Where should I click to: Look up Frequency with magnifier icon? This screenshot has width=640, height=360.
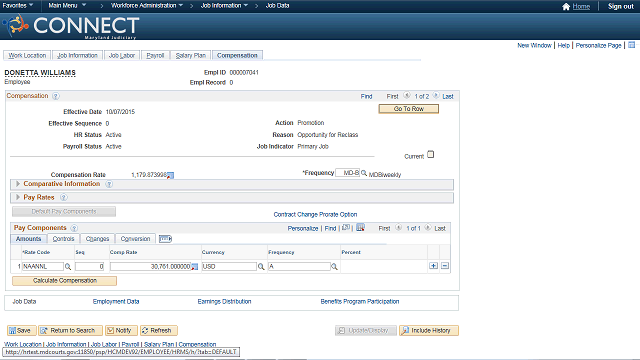tap(364, 173)
